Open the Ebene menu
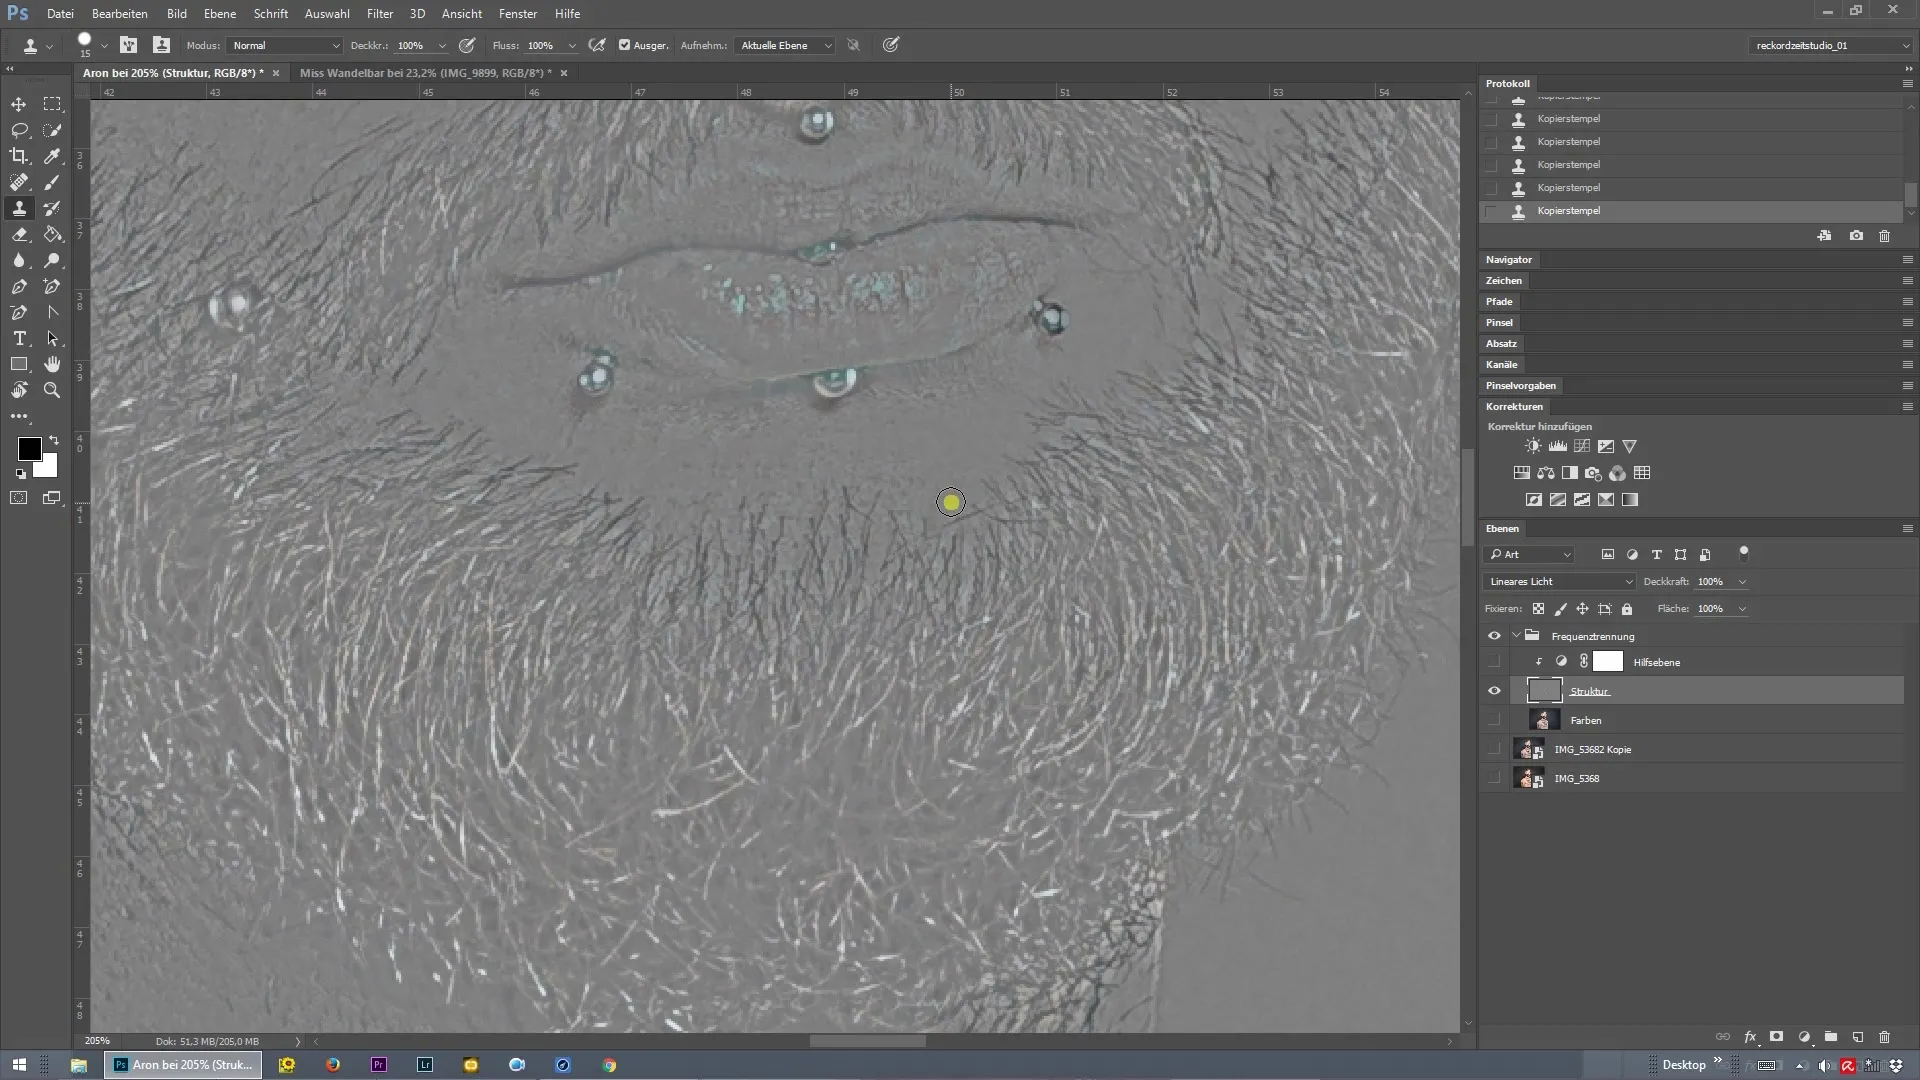Viewport: 1920px width, 1080px height. click(220, 14)
